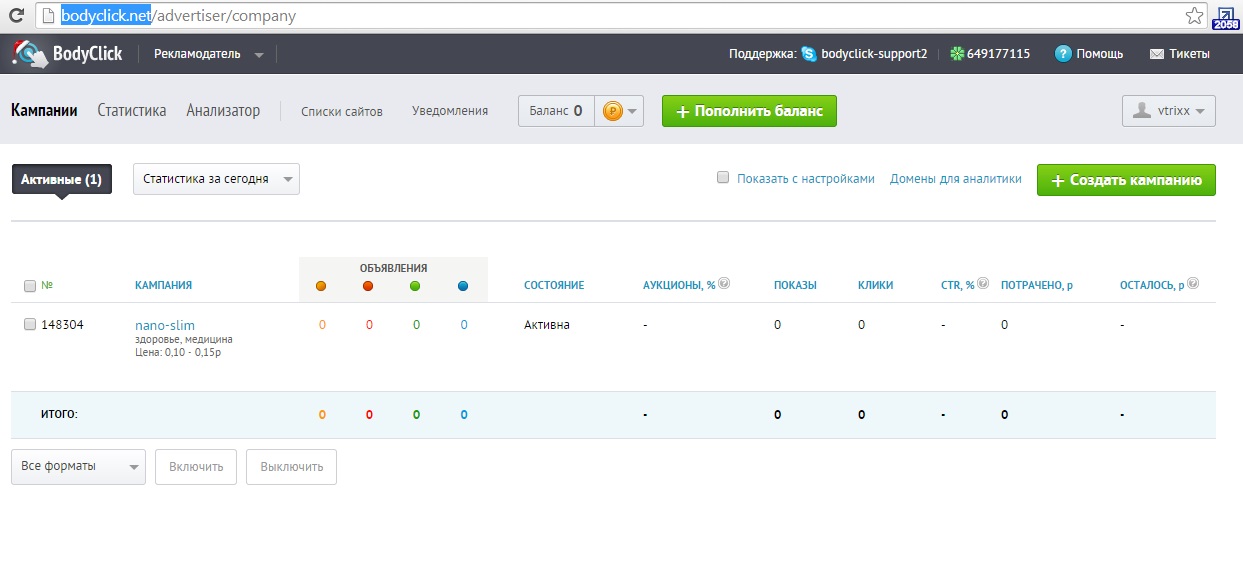Click the CTR help question icon
The image size is (1243, 561).
(x=984, y=284)
